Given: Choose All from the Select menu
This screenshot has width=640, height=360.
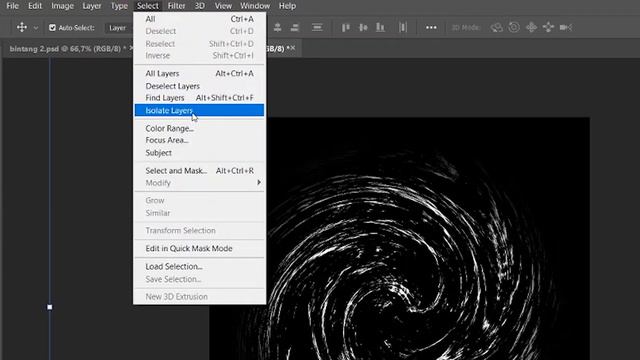Looking at the screenshot, I should pos(199,19).
